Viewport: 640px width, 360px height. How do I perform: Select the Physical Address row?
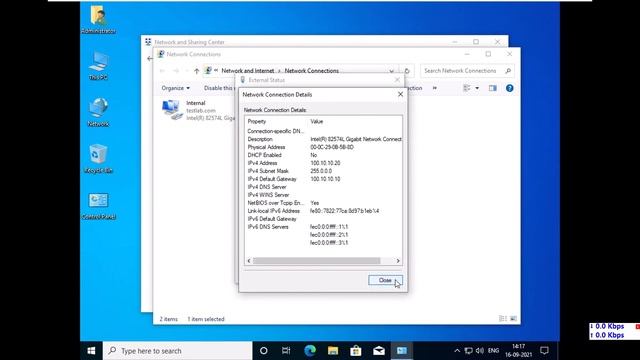[x=323, y=147]
